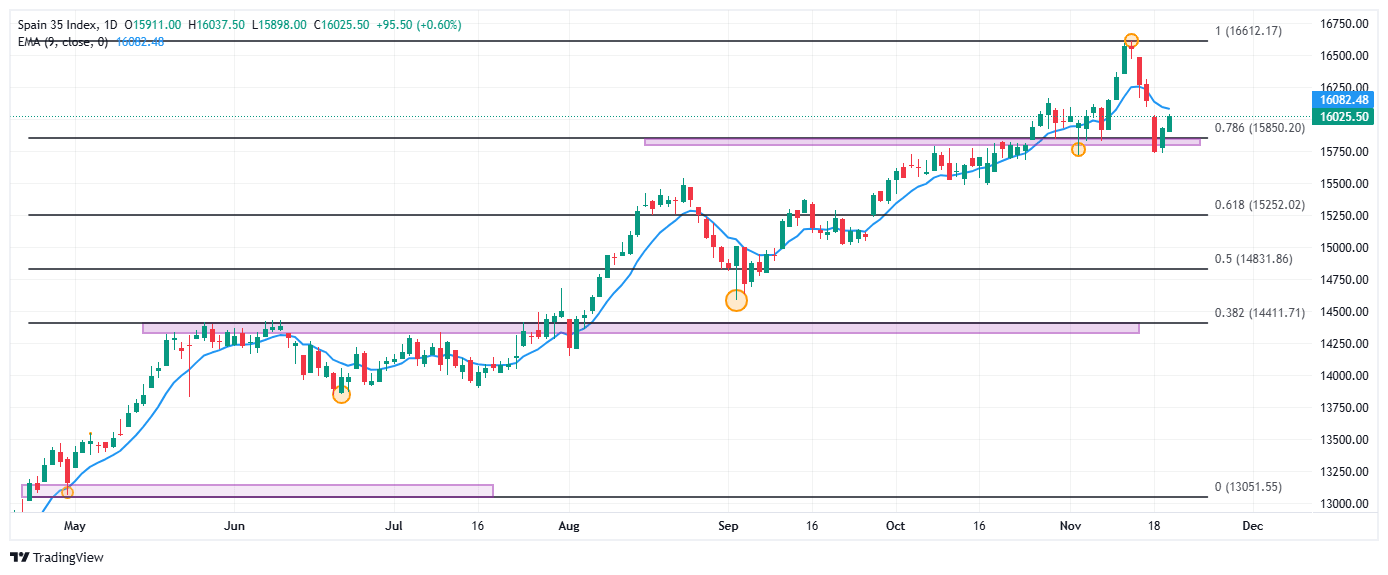Select the 0.382 (14411.71) Fibonacci label
Viewport: 1388px width, 575px height.
pyautogui.click(x=1259, y=313)
